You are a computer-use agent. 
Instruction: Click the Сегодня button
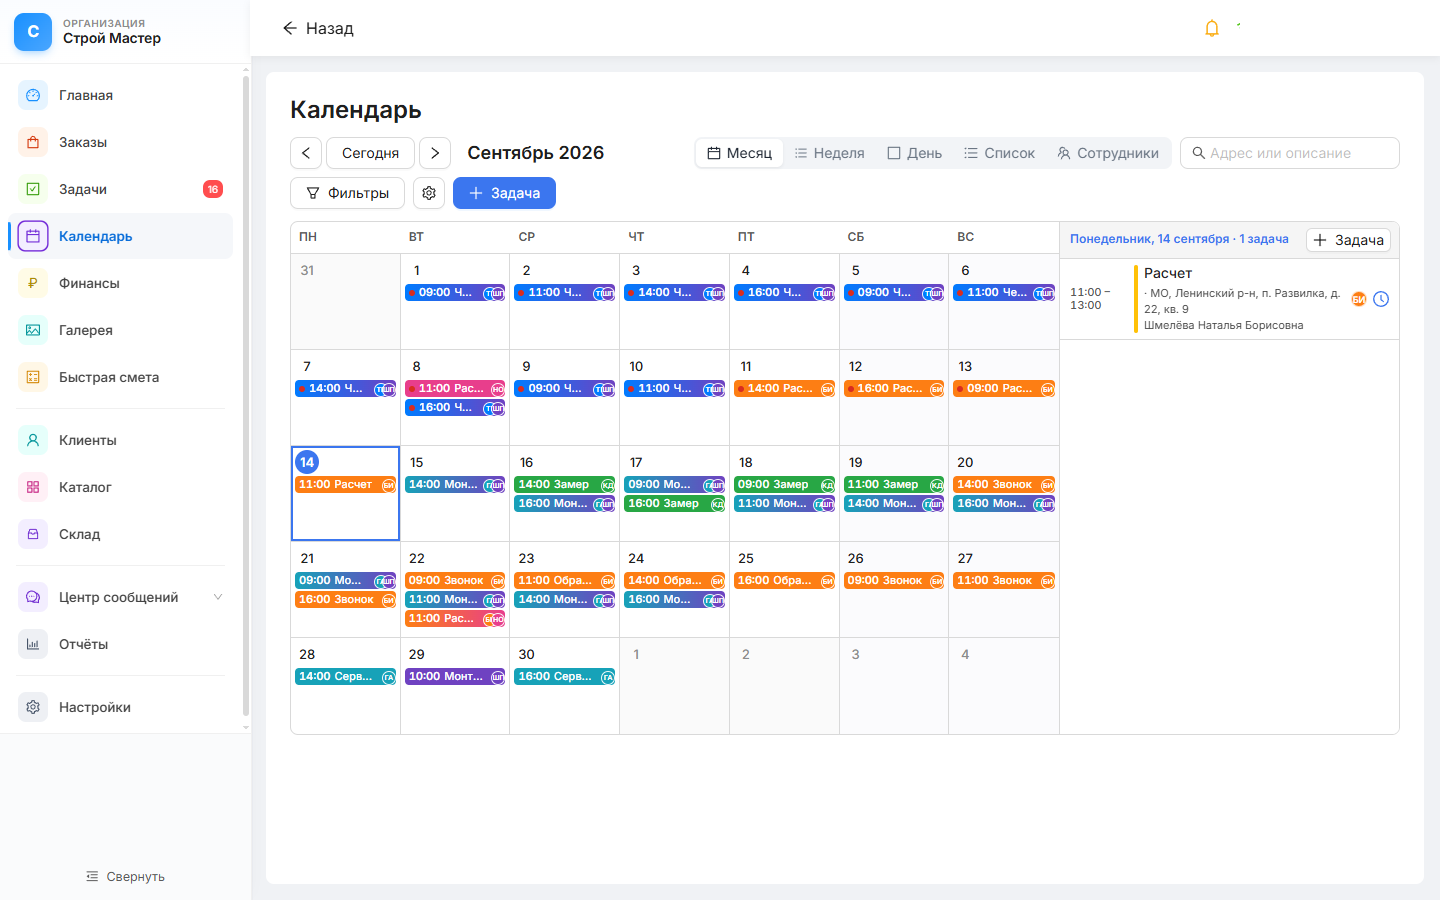[370, 153]
